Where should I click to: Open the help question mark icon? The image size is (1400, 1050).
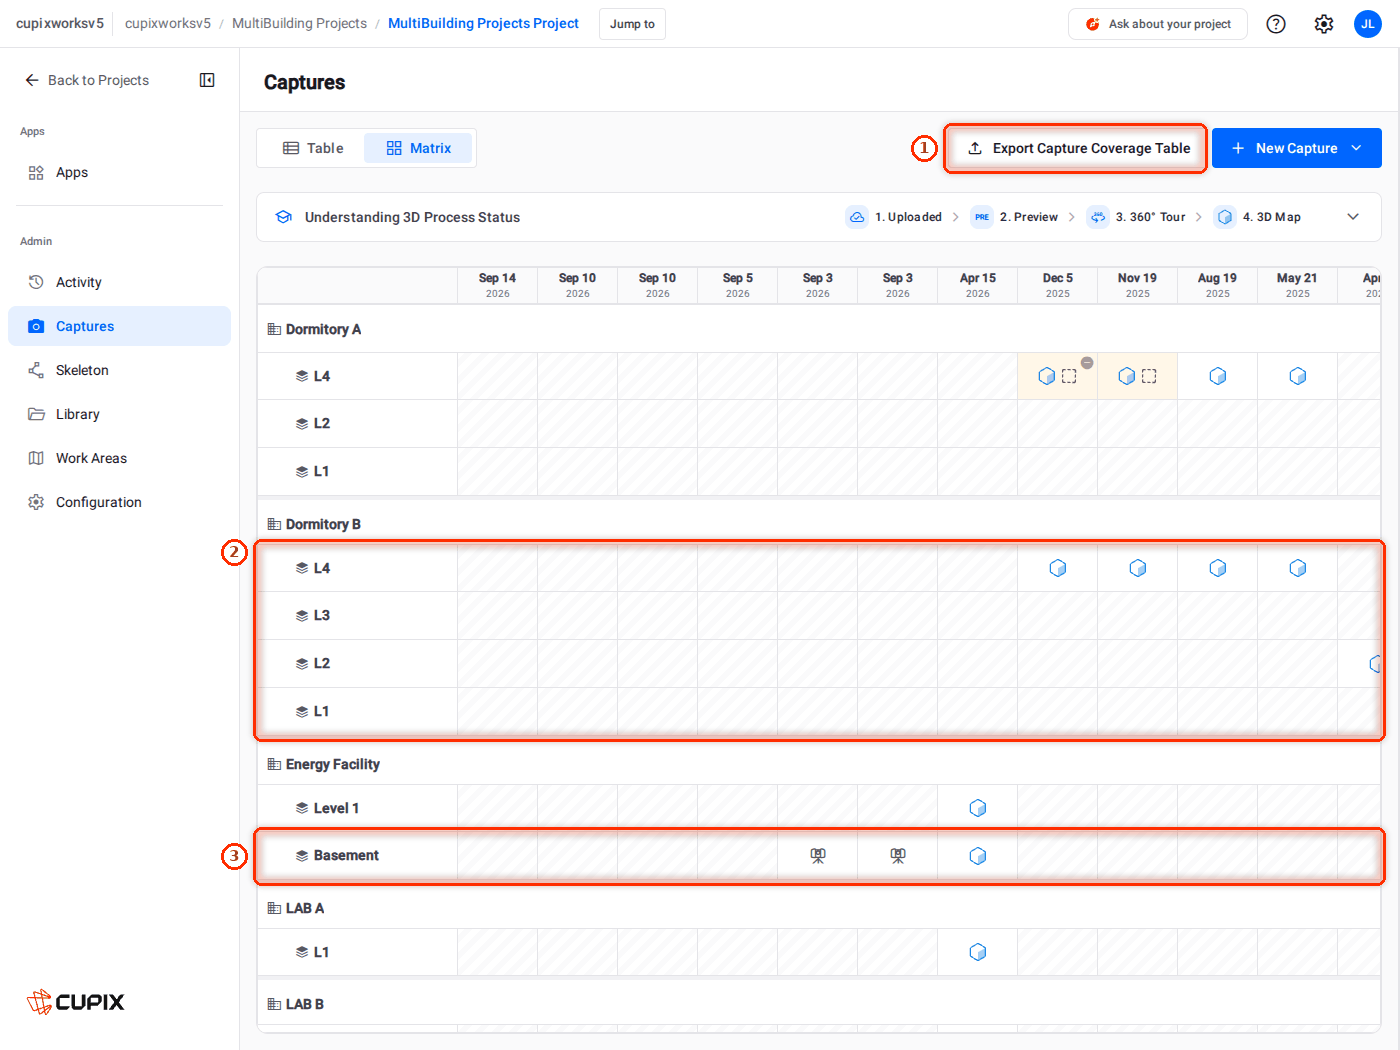coord(1276,24)
